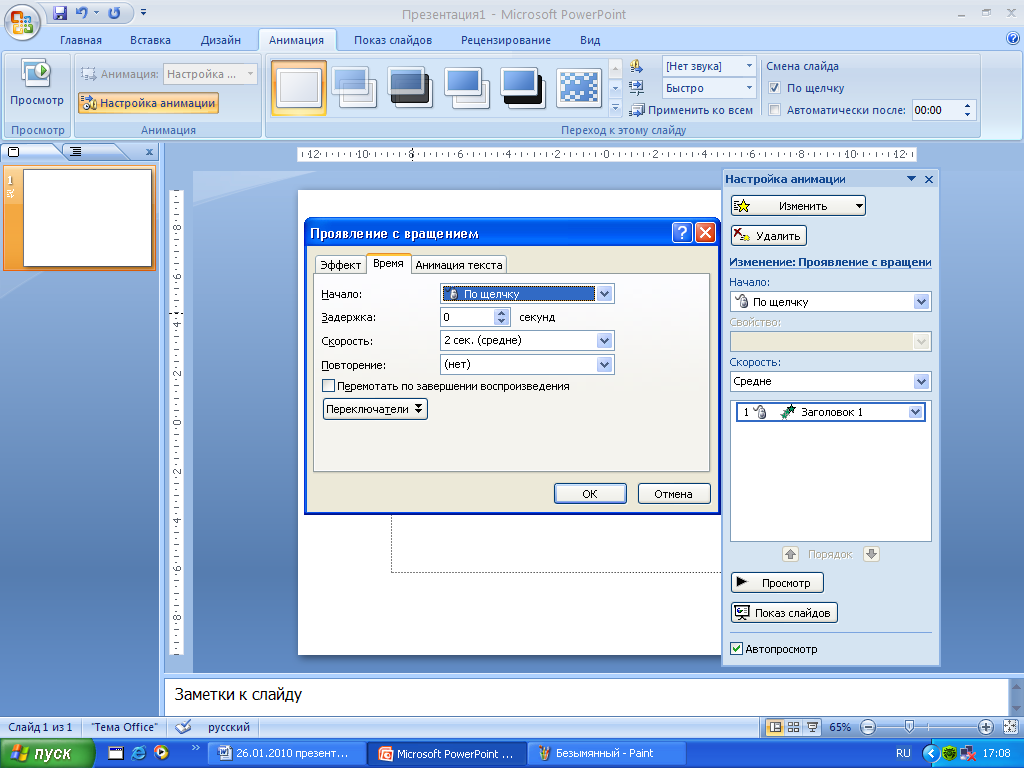
Task: Click Просмотр play button in animation pane
Action: click(777, 583)
